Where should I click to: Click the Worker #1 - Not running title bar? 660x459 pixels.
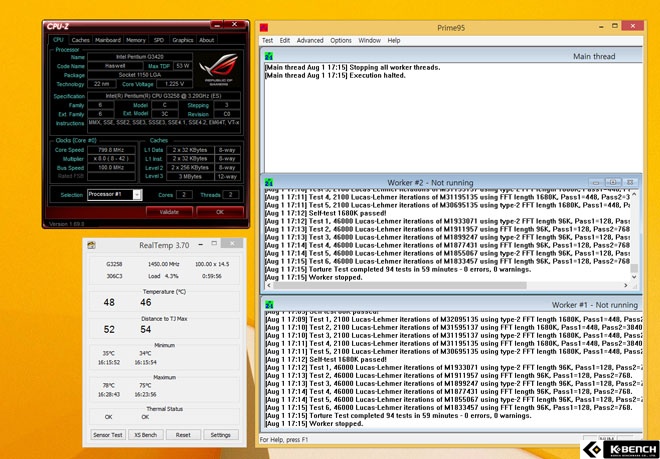click(x=452, y=304)
